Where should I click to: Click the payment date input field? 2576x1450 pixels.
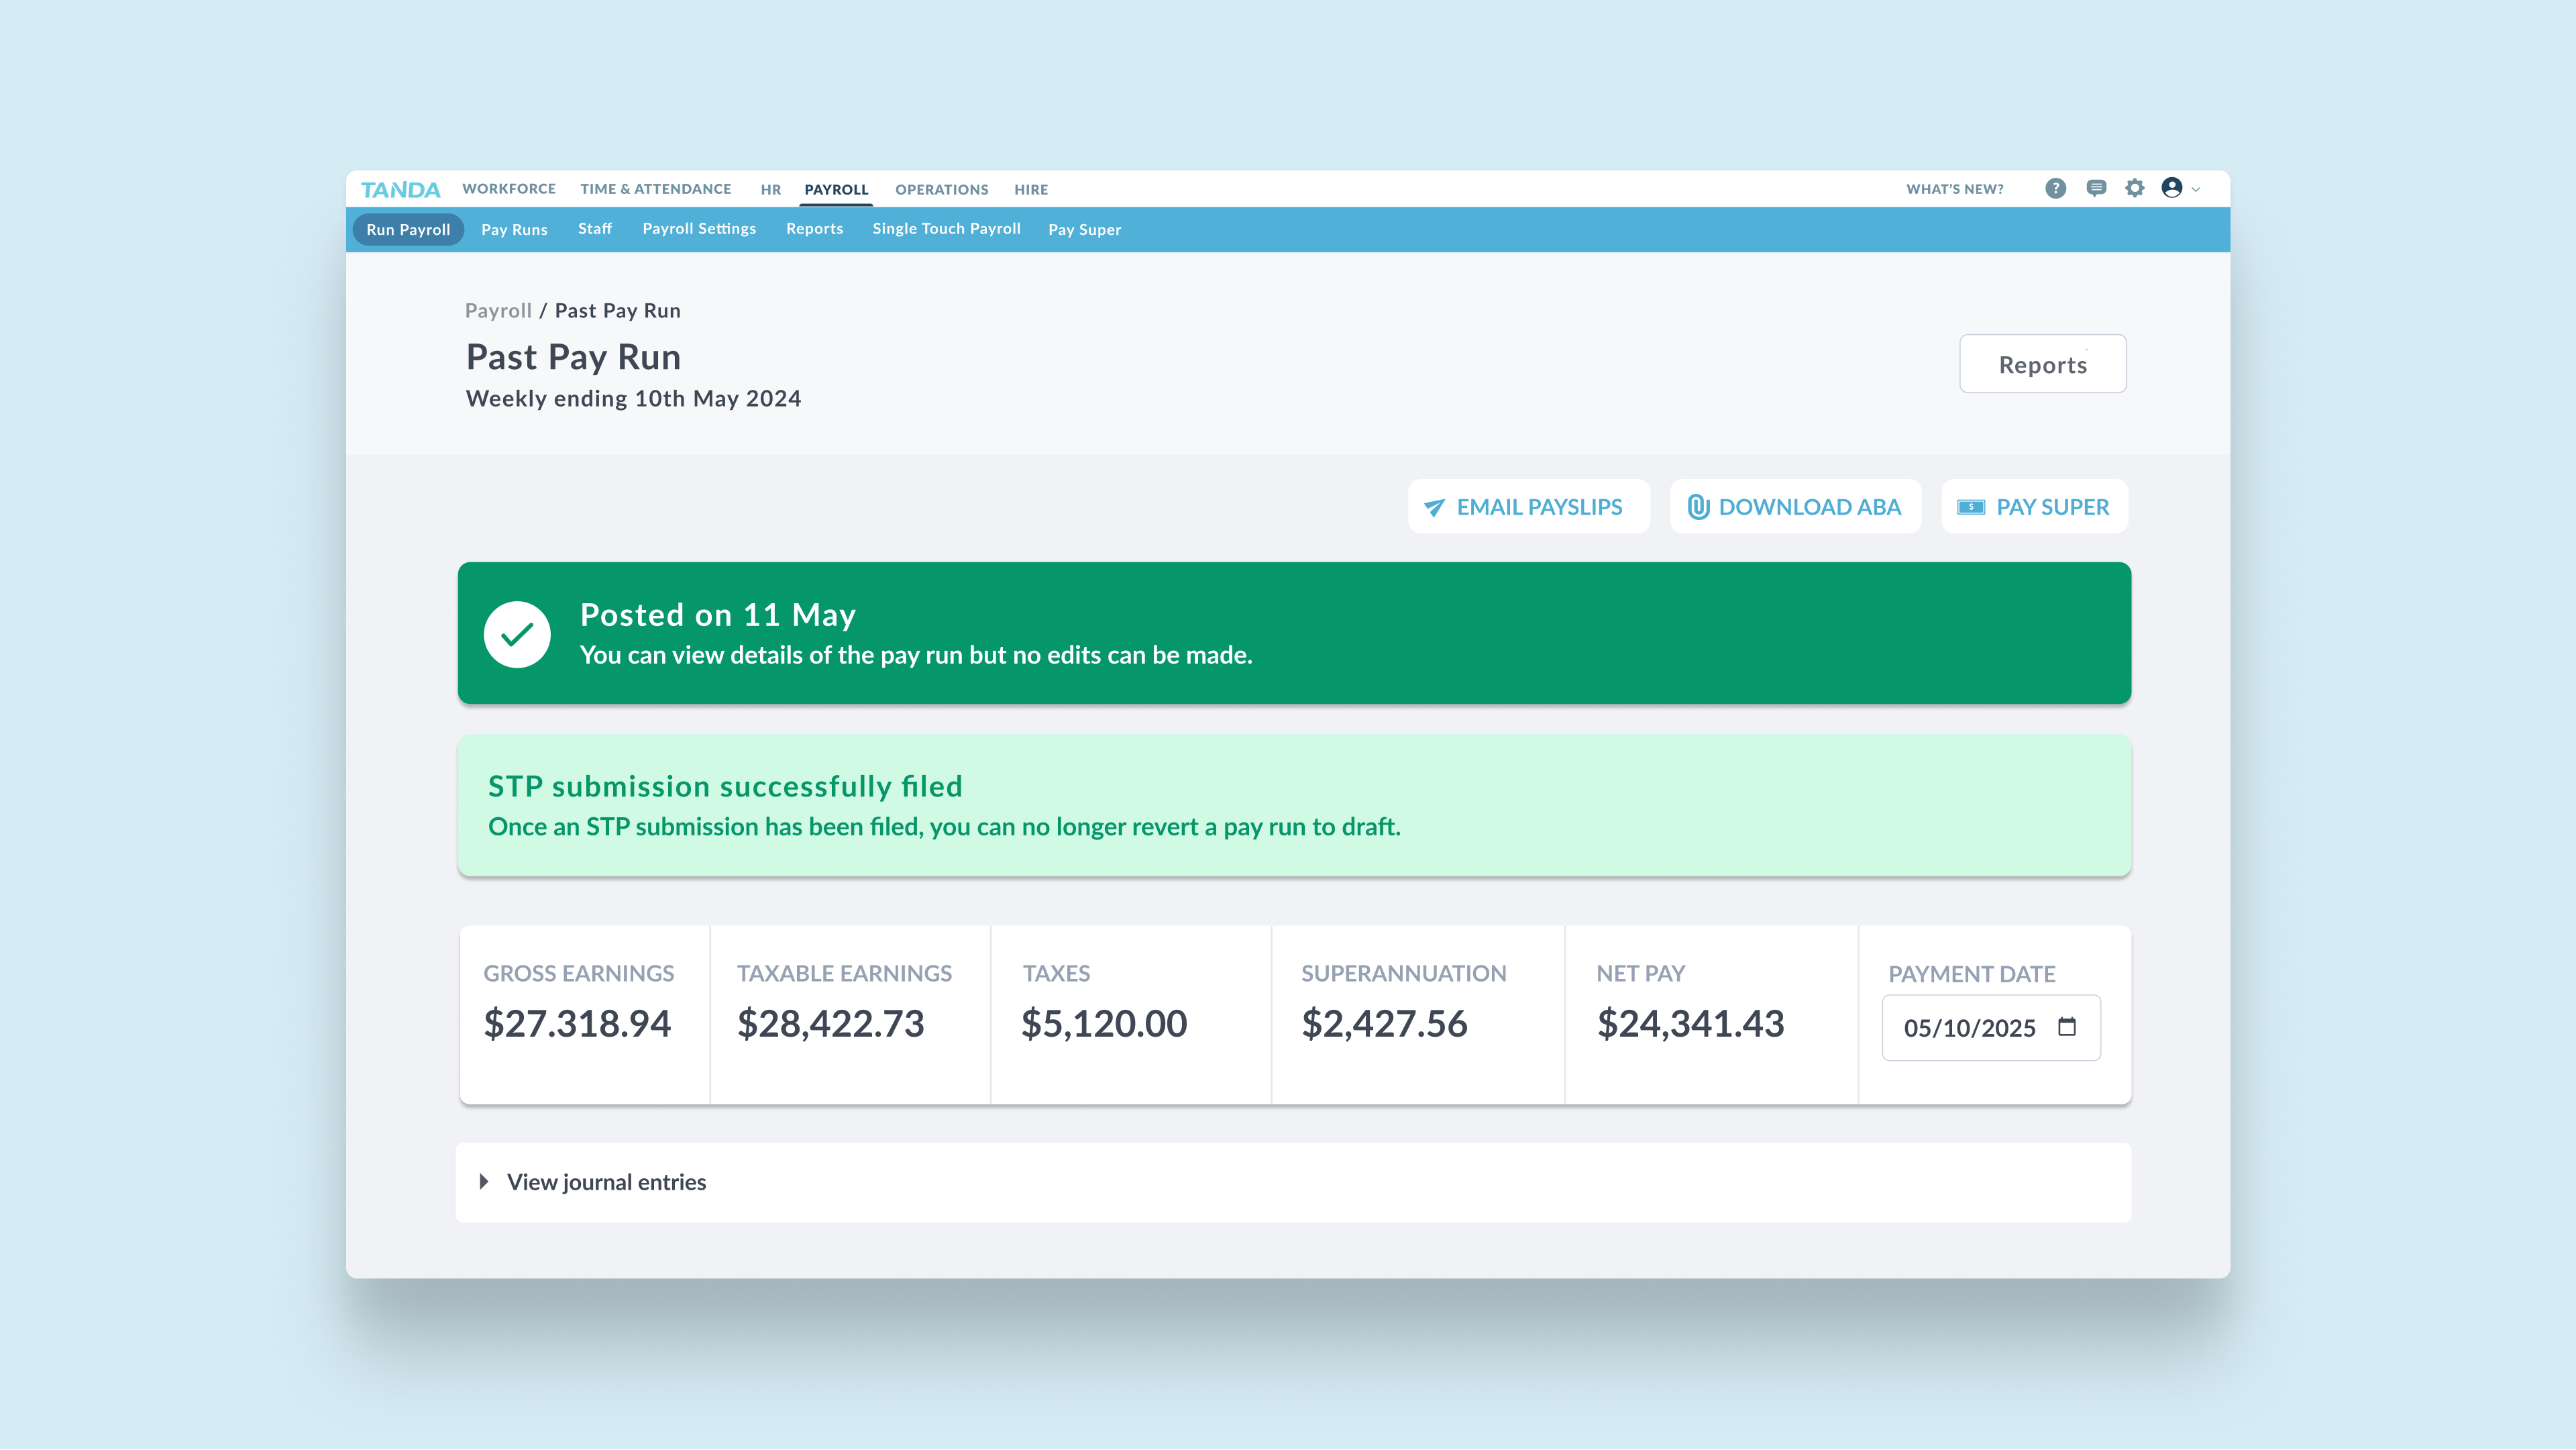click(1969, 1028)
